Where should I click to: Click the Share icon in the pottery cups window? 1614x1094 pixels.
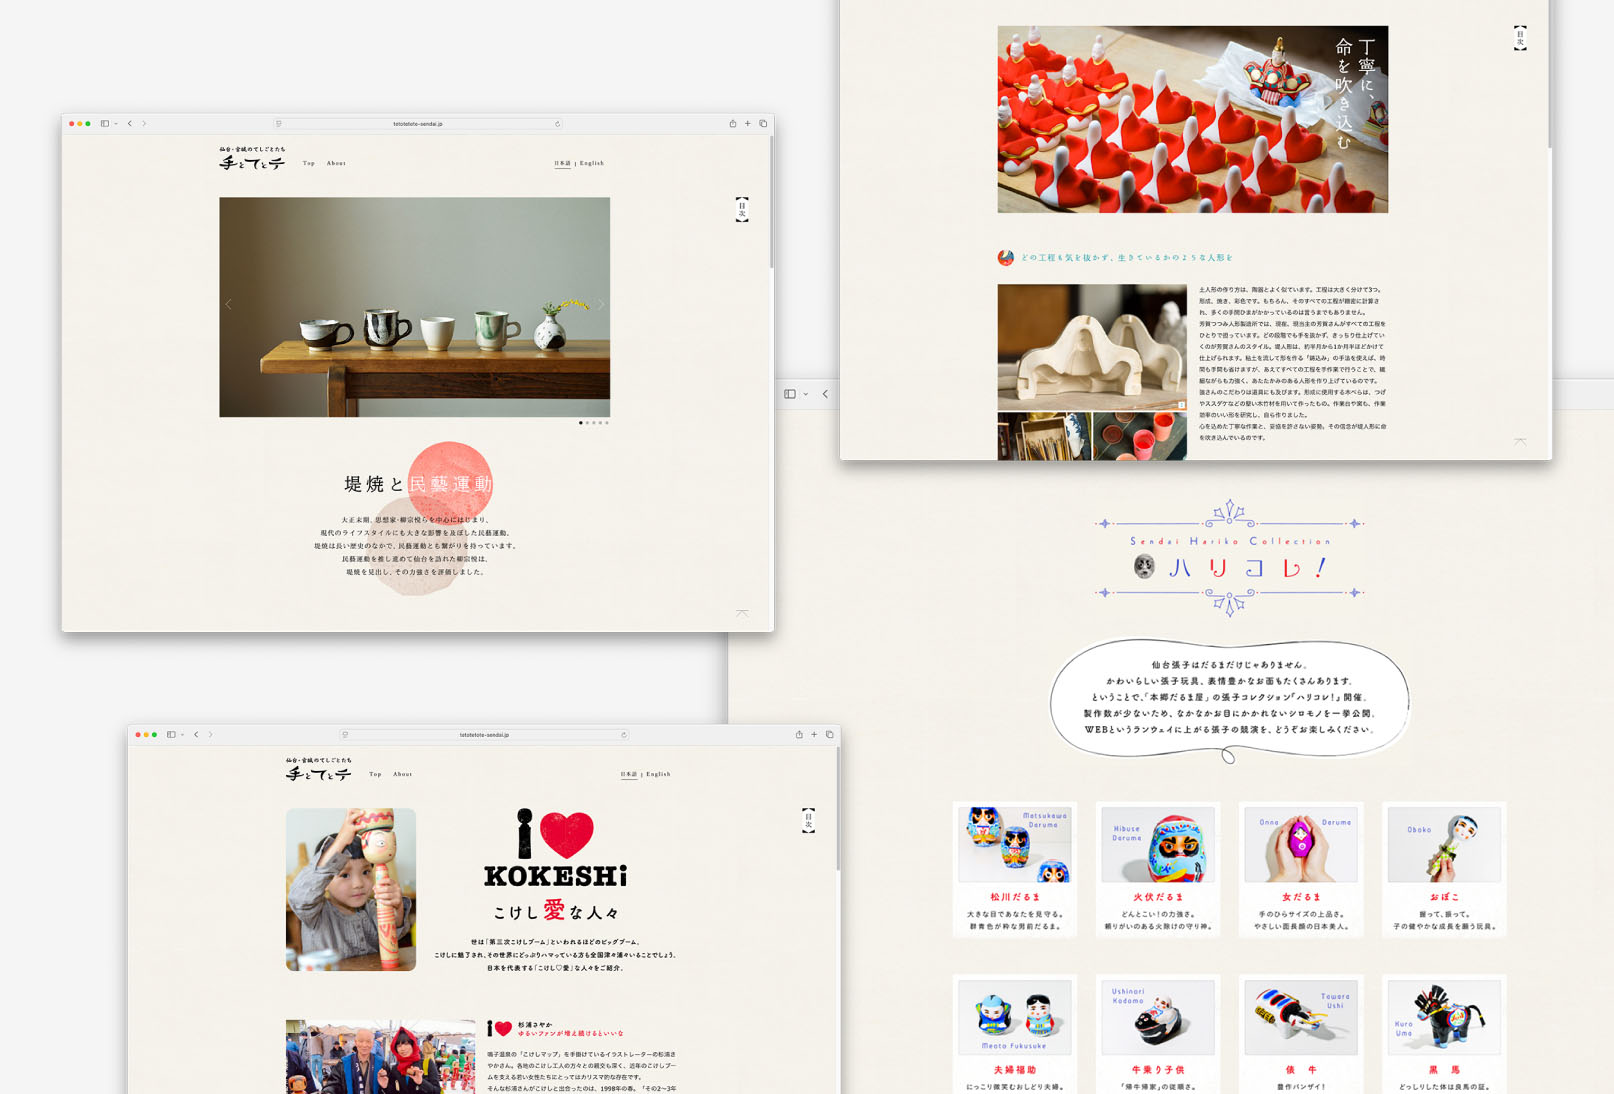[x=732, y=124]
